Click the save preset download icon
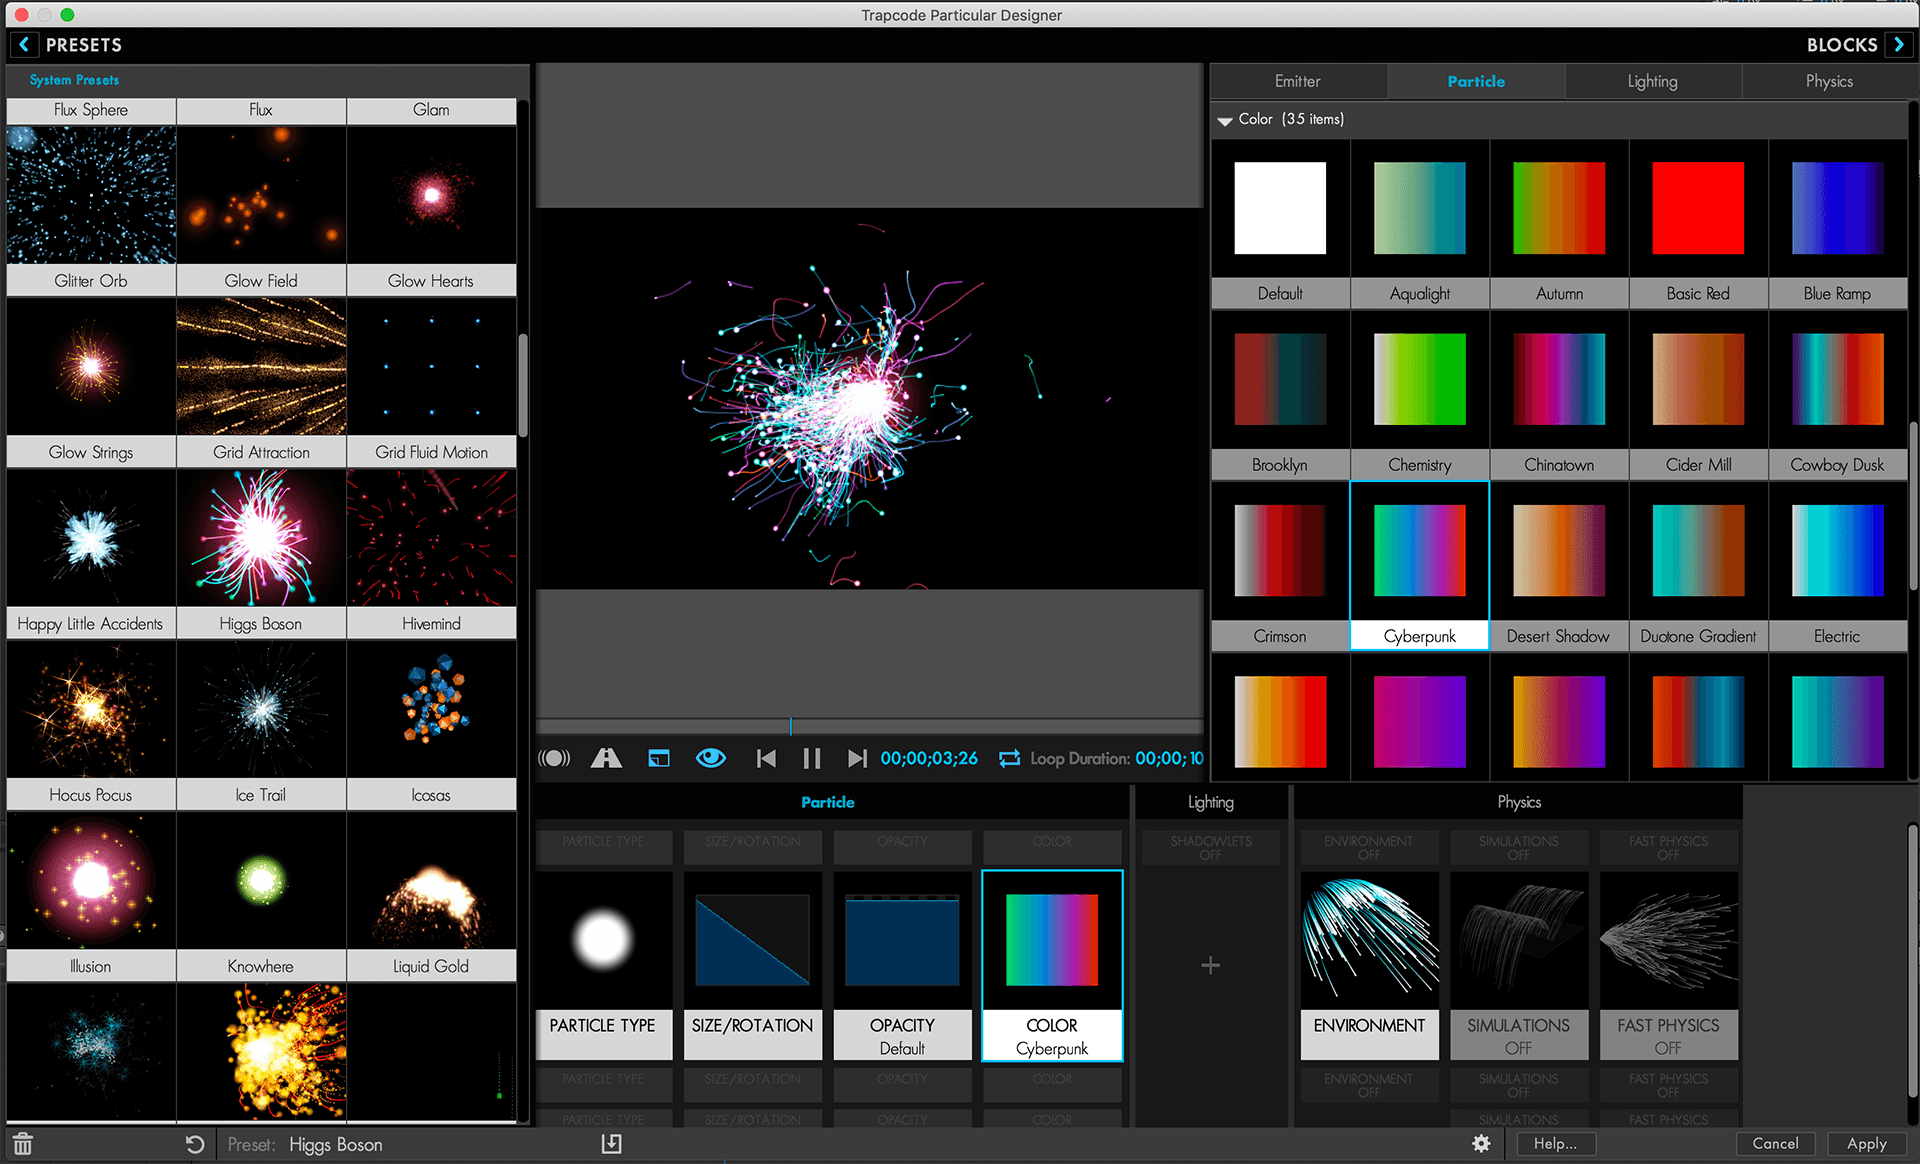The height and width of the screenshot is (1164, 1920). [x=611, y=1144]
